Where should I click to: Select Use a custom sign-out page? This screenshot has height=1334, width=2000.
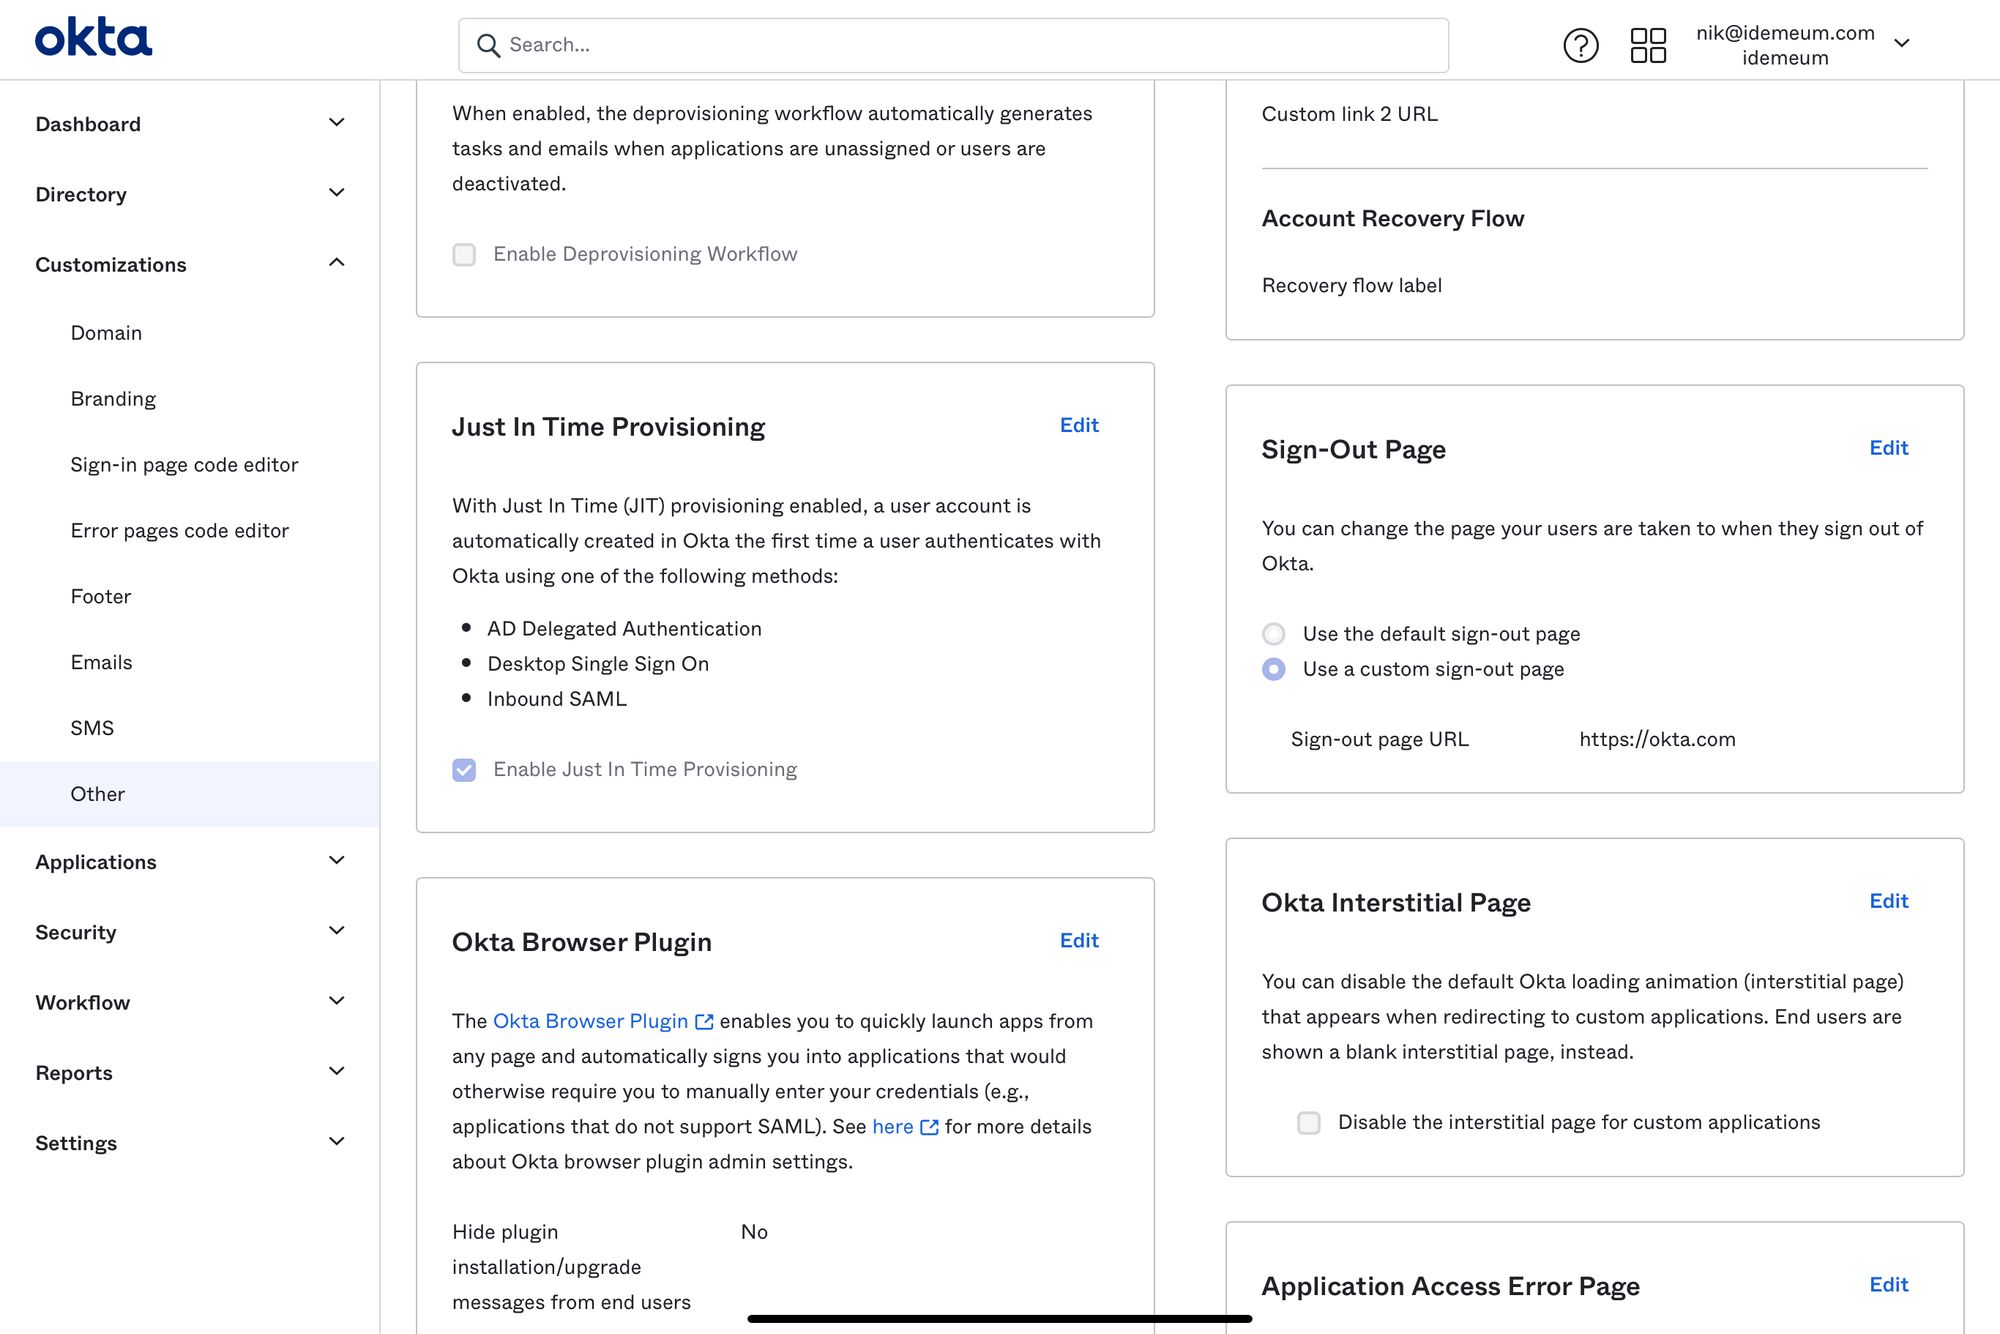point(1273,669)
